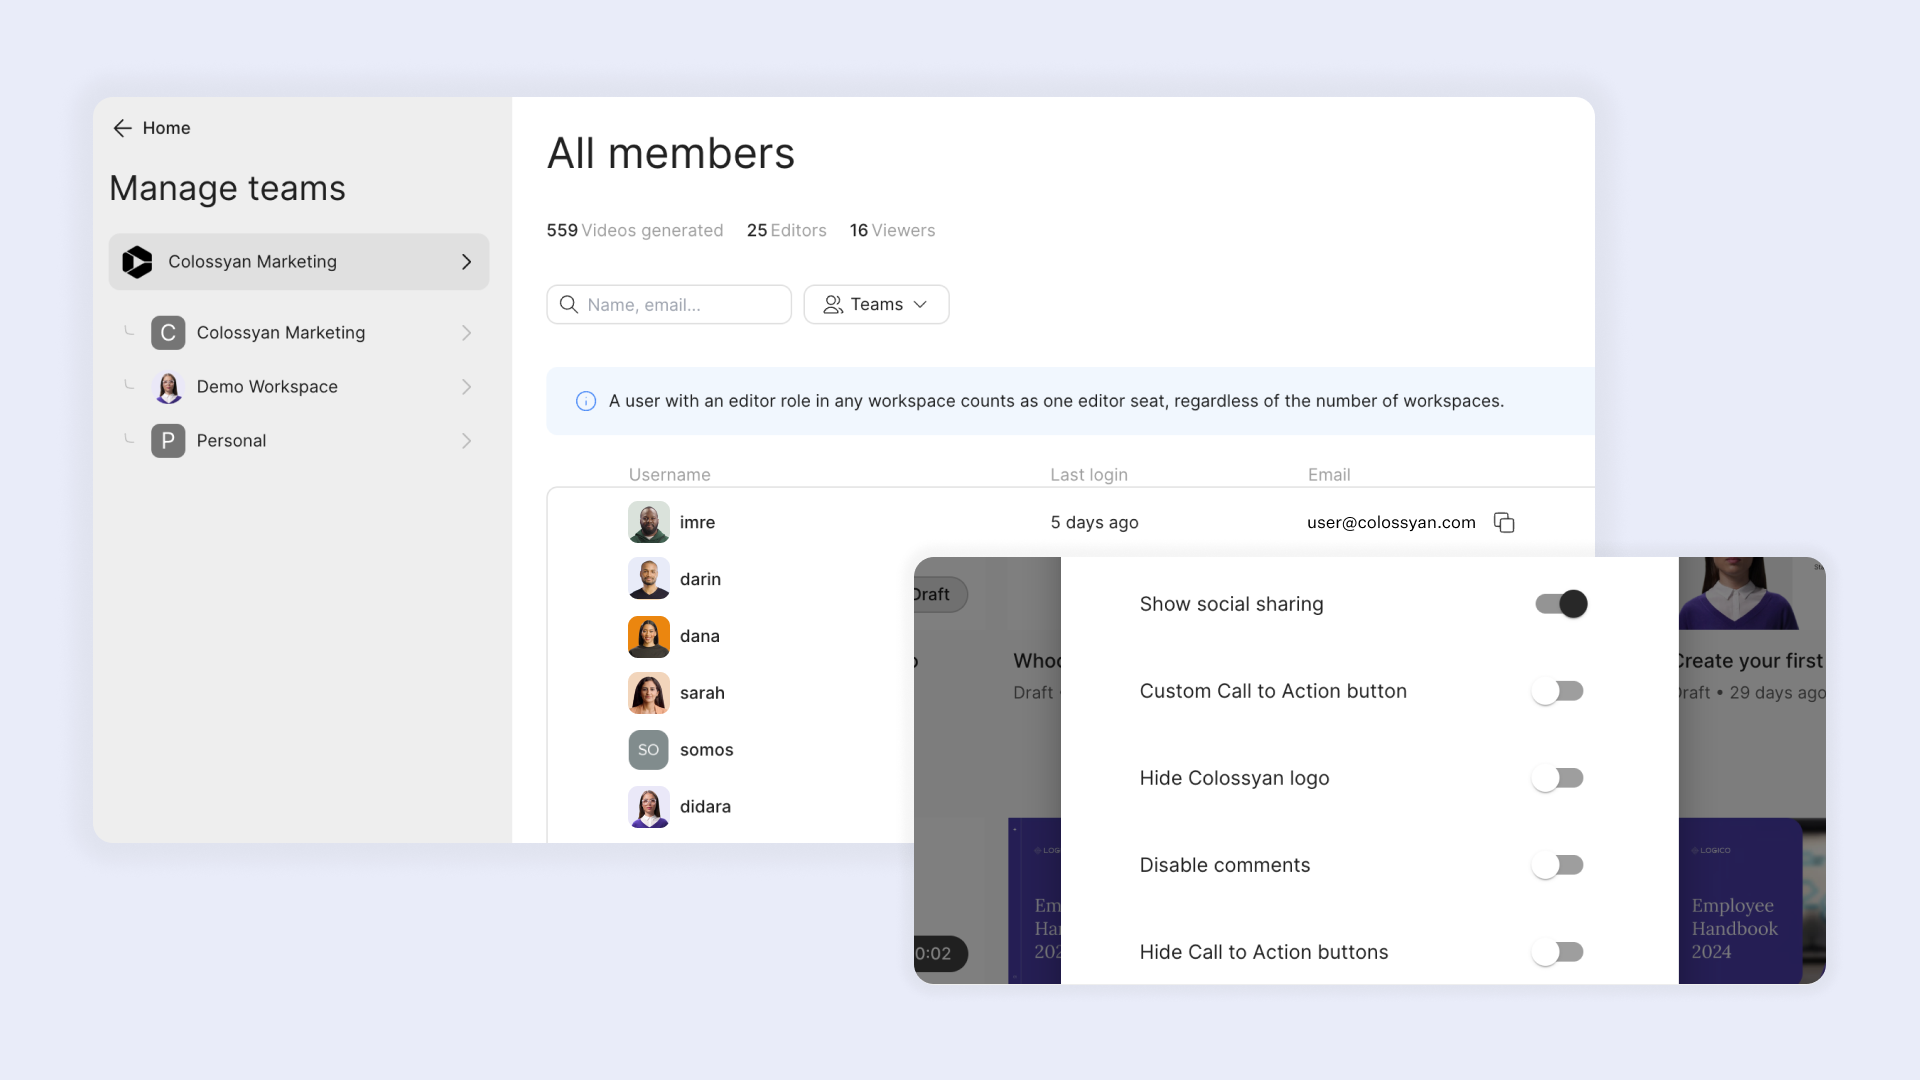
Task: Click the Demo Workspace avatar icon
Action: [x=168, y=387]
